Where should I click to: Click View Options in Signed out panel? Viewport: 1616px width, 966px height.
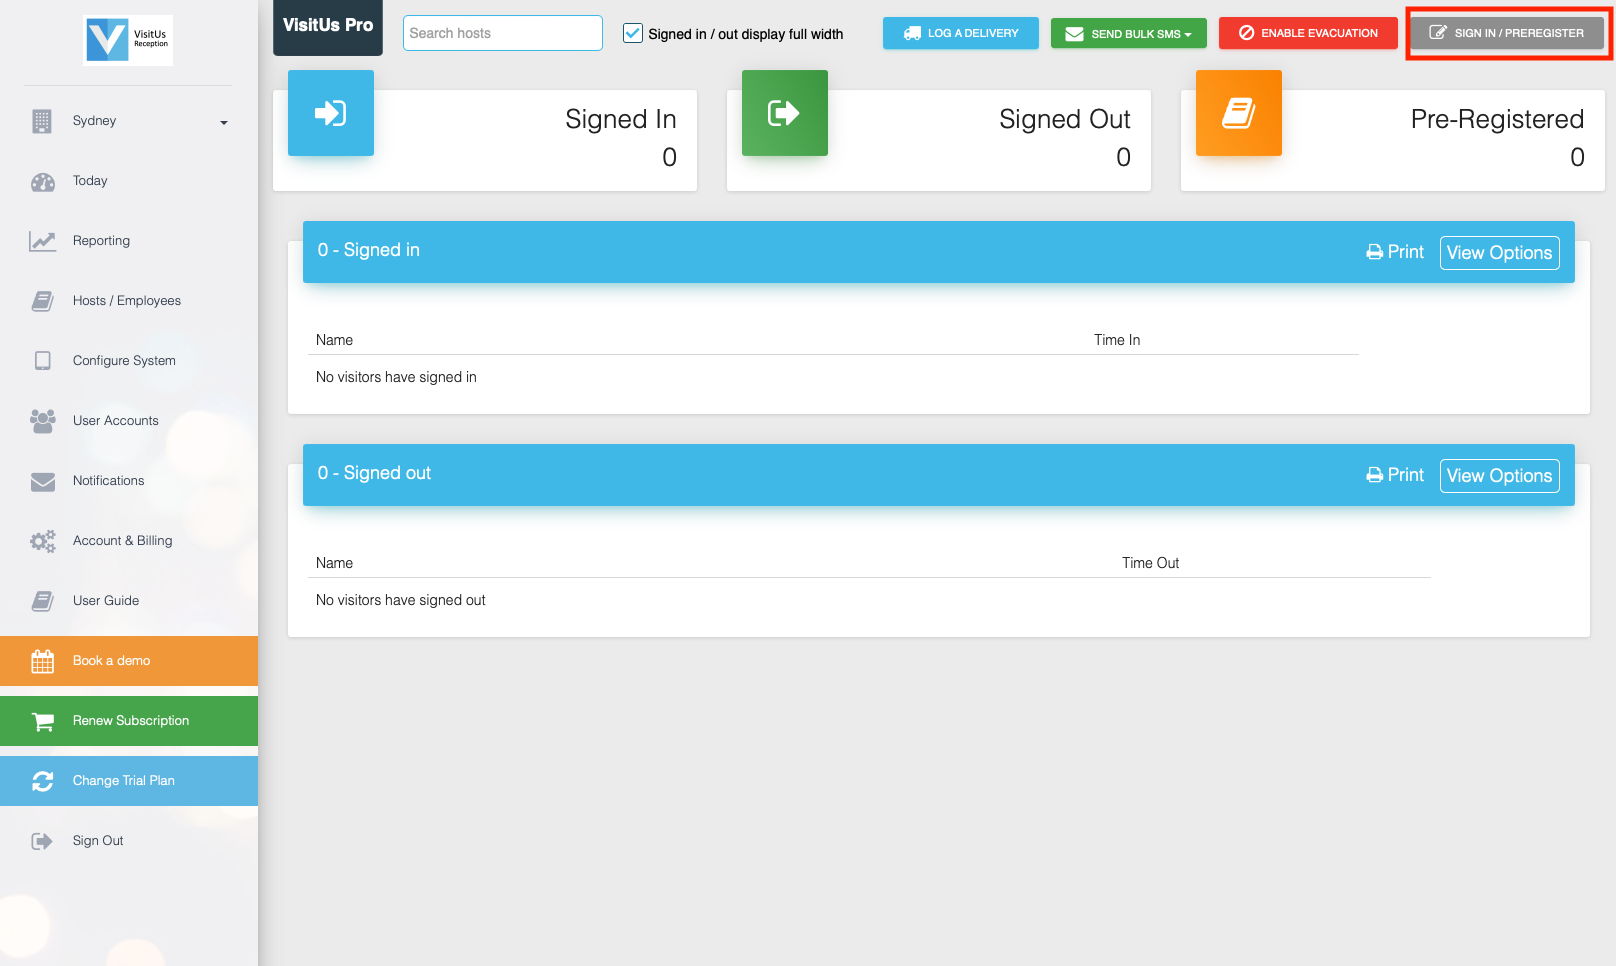[1500, 476]
